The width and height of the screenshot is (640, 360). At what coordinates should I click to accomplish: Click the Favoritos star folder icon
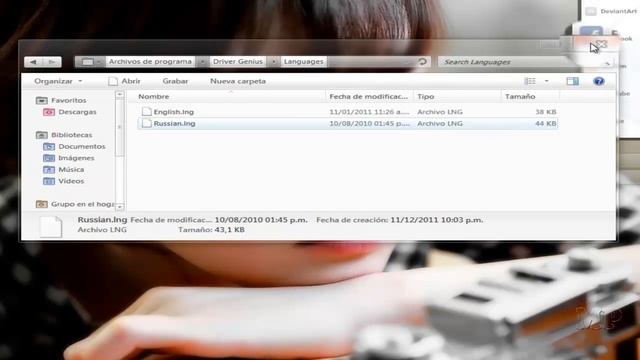coord(42,100)
